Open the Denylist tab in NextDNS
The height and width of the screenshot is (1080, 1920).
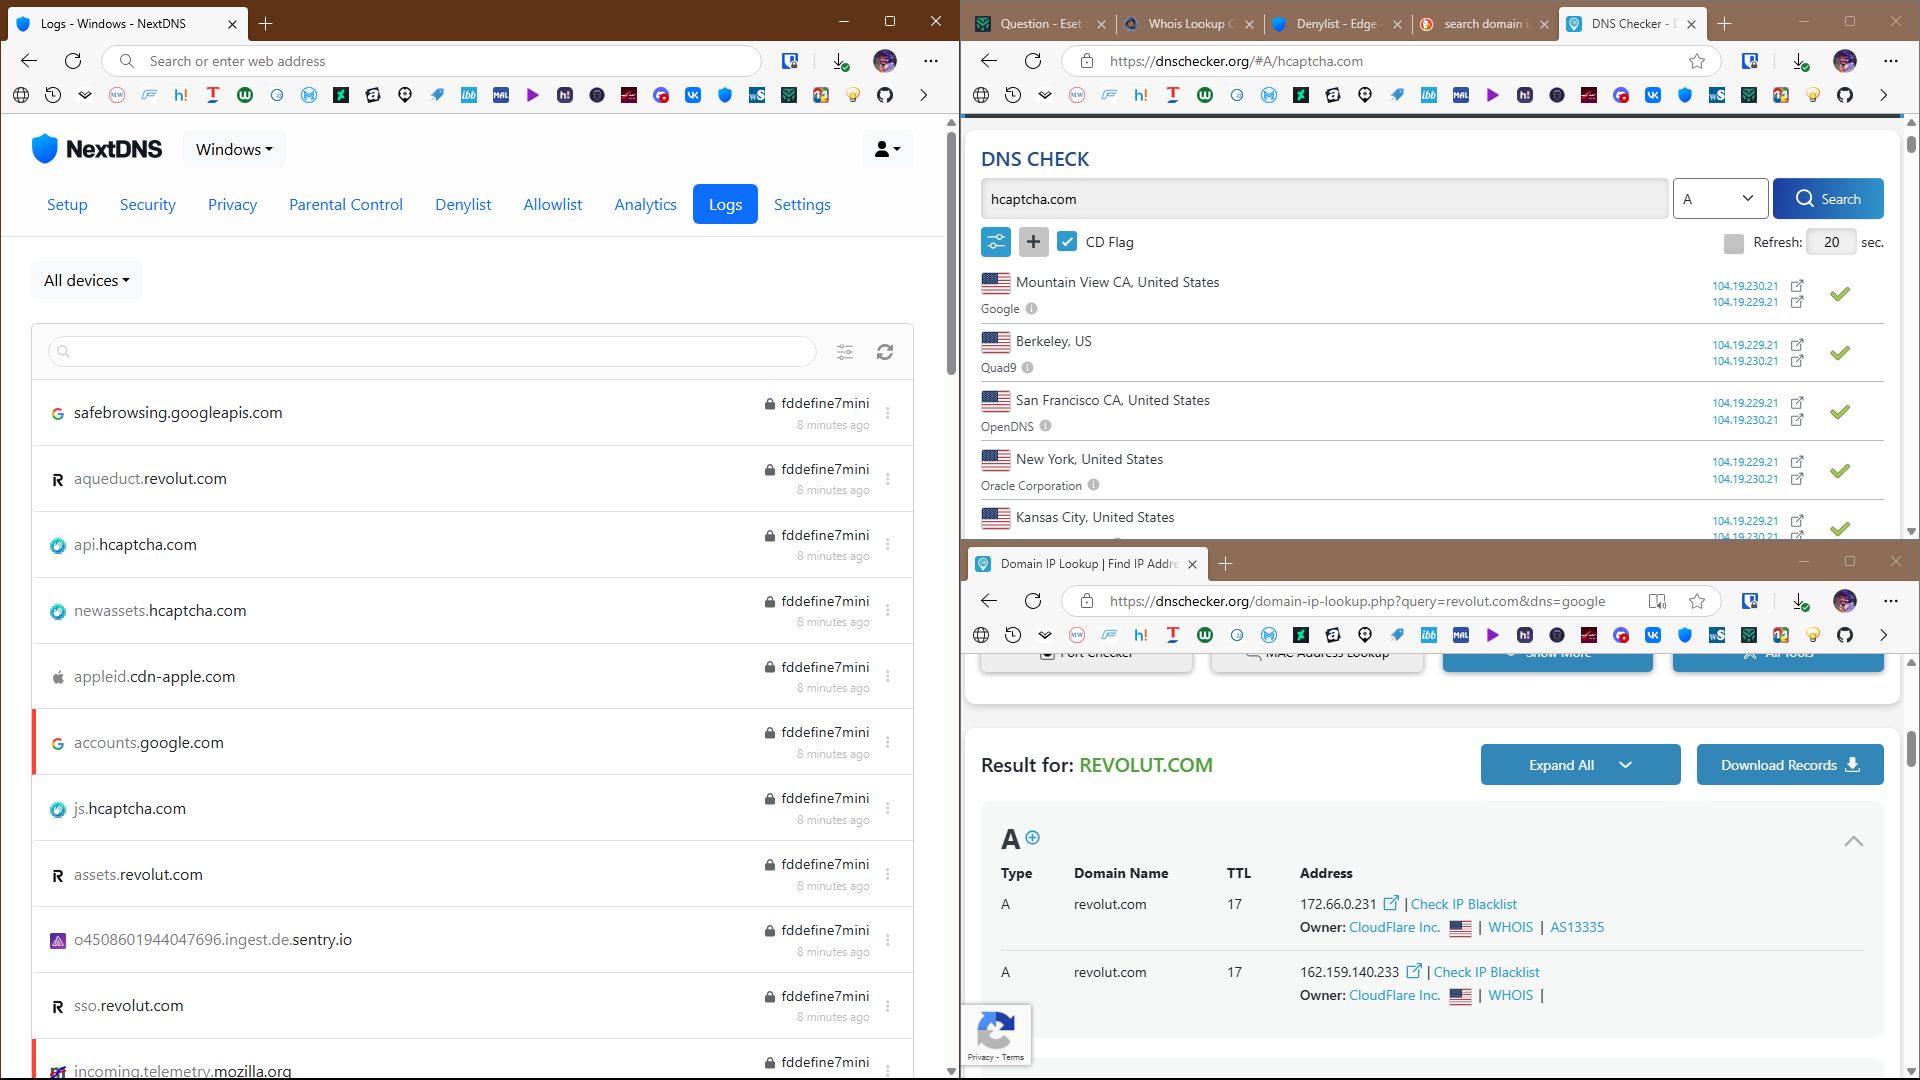tap(463, 204)
